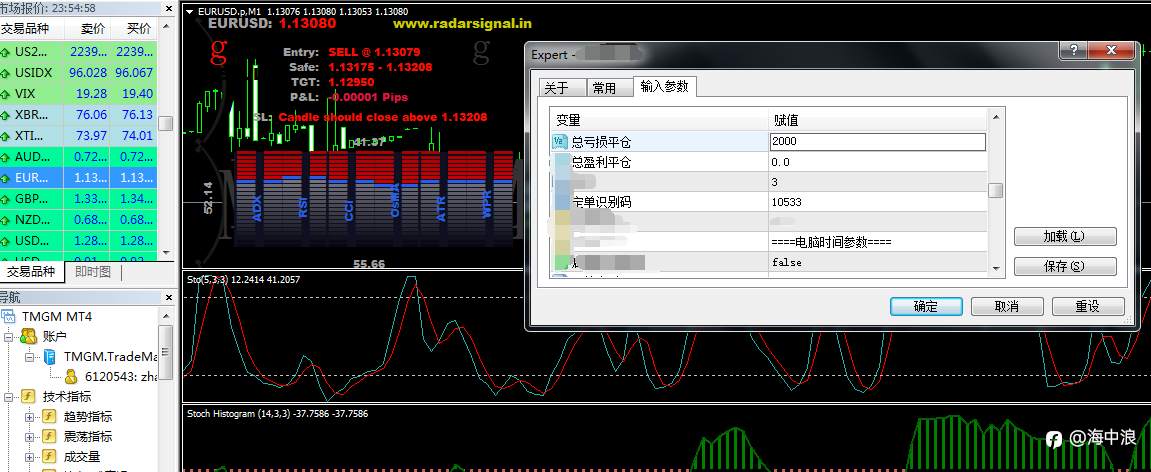Select the US2 symbol arrow icon
The width and height of the screenshot is (1151, 472).
click(4, 52)
